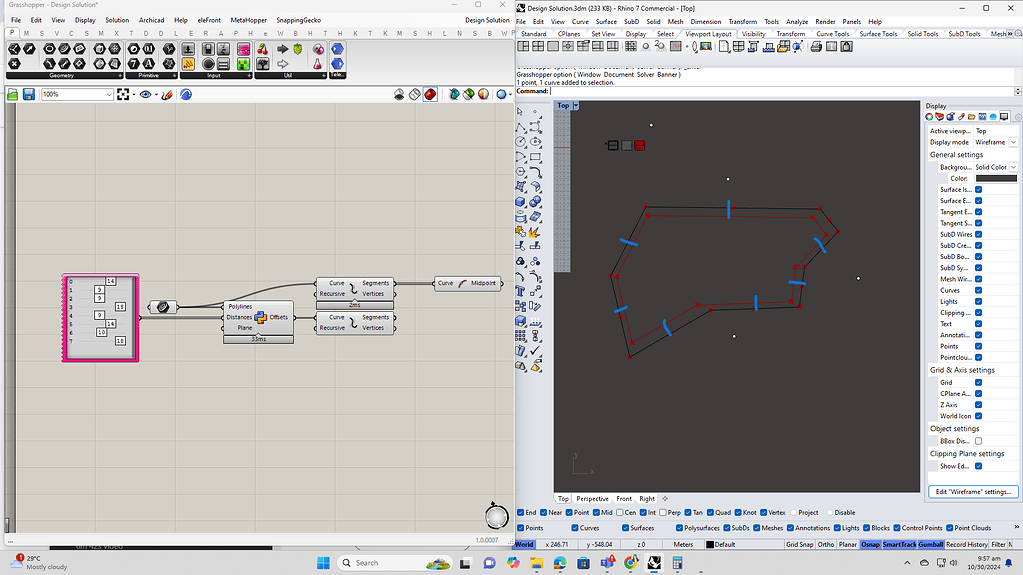Uncheck the Curves display setting
Screen dimensions: 1023x575
coord(978,290)
